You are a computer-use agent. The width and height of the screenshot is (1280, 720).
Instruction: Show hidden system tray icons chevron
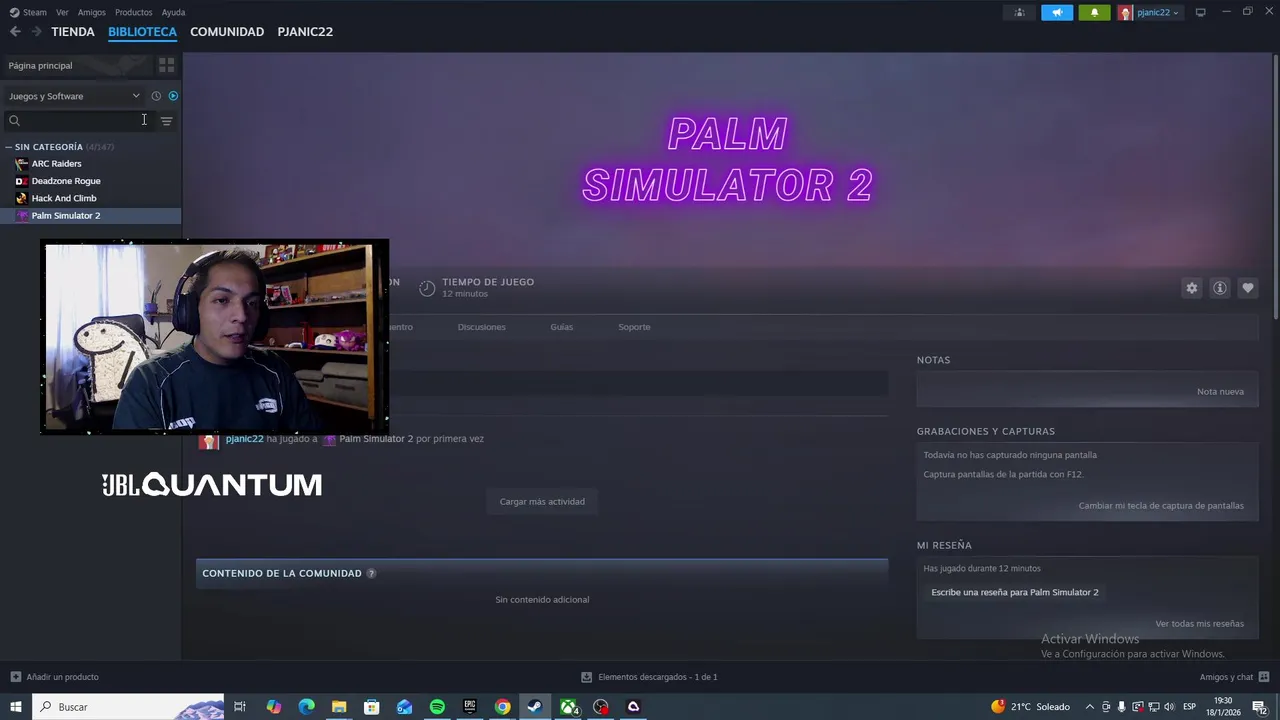point(1089,707)
